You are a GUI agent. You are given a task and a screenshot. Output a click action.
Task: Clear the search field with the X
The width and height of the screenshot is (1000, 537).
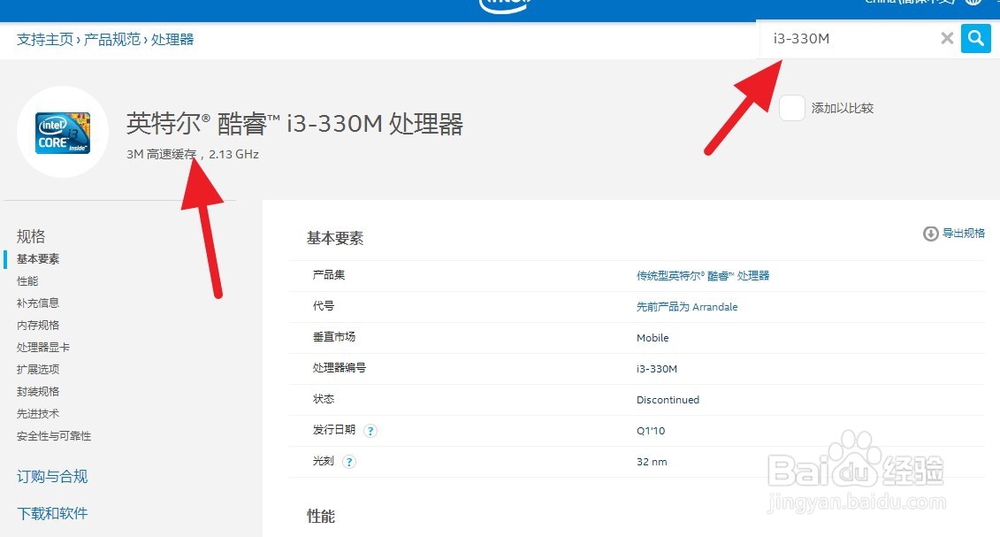click(x=947, y=39)
